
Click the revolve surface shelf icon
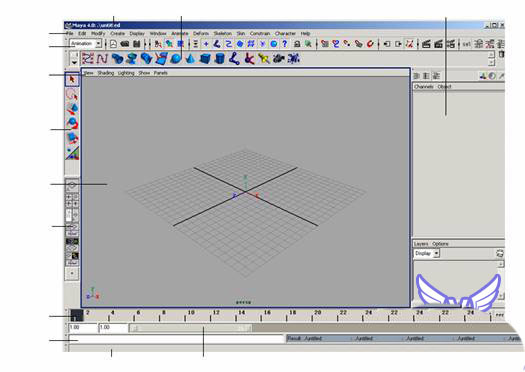pos(132,59)
